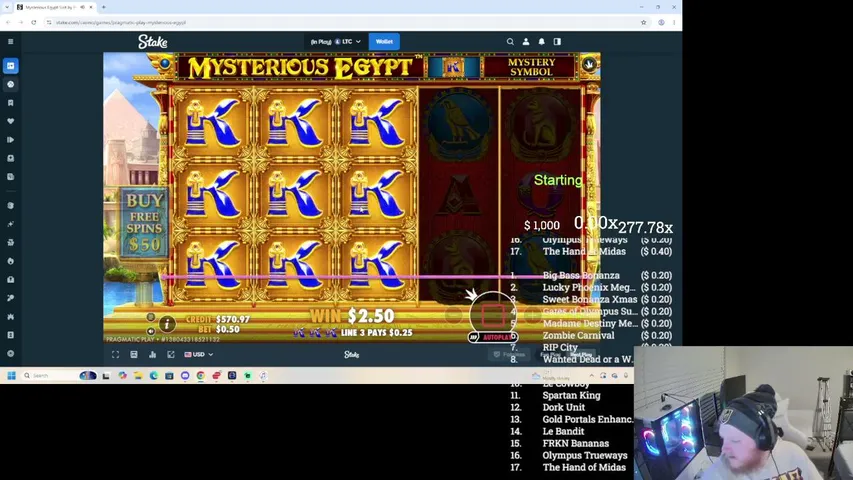Screen dimensions: 853x480
Task: Select the Mysterious Egypt browser tab
Action: point(53,7)
